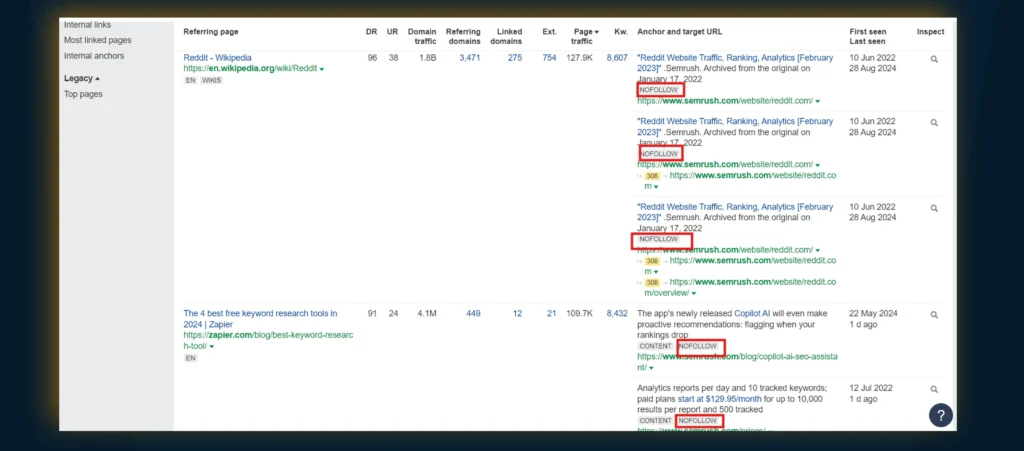This screenshot has width=1024, height=451.
Task: Click the inspect magnifier on the $129.95/month anchor row
Action: [934, 389]
